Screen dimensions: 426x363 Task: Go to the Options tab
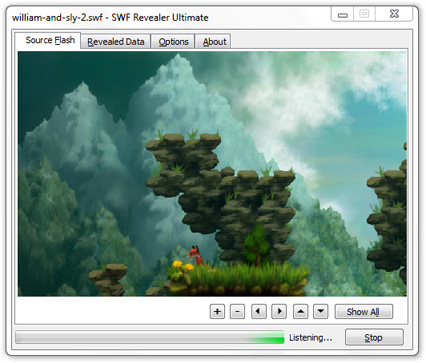pyautogui.click(x=173, y=42)
